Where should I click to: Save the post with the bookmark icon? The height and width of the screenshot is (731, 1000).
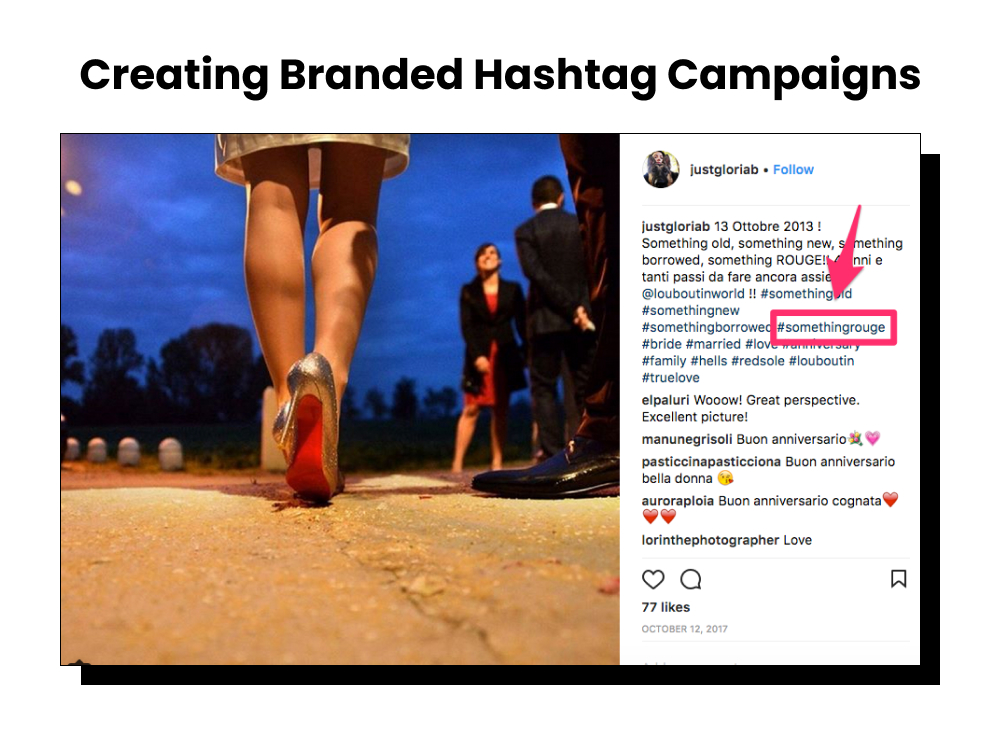[898, 580]
